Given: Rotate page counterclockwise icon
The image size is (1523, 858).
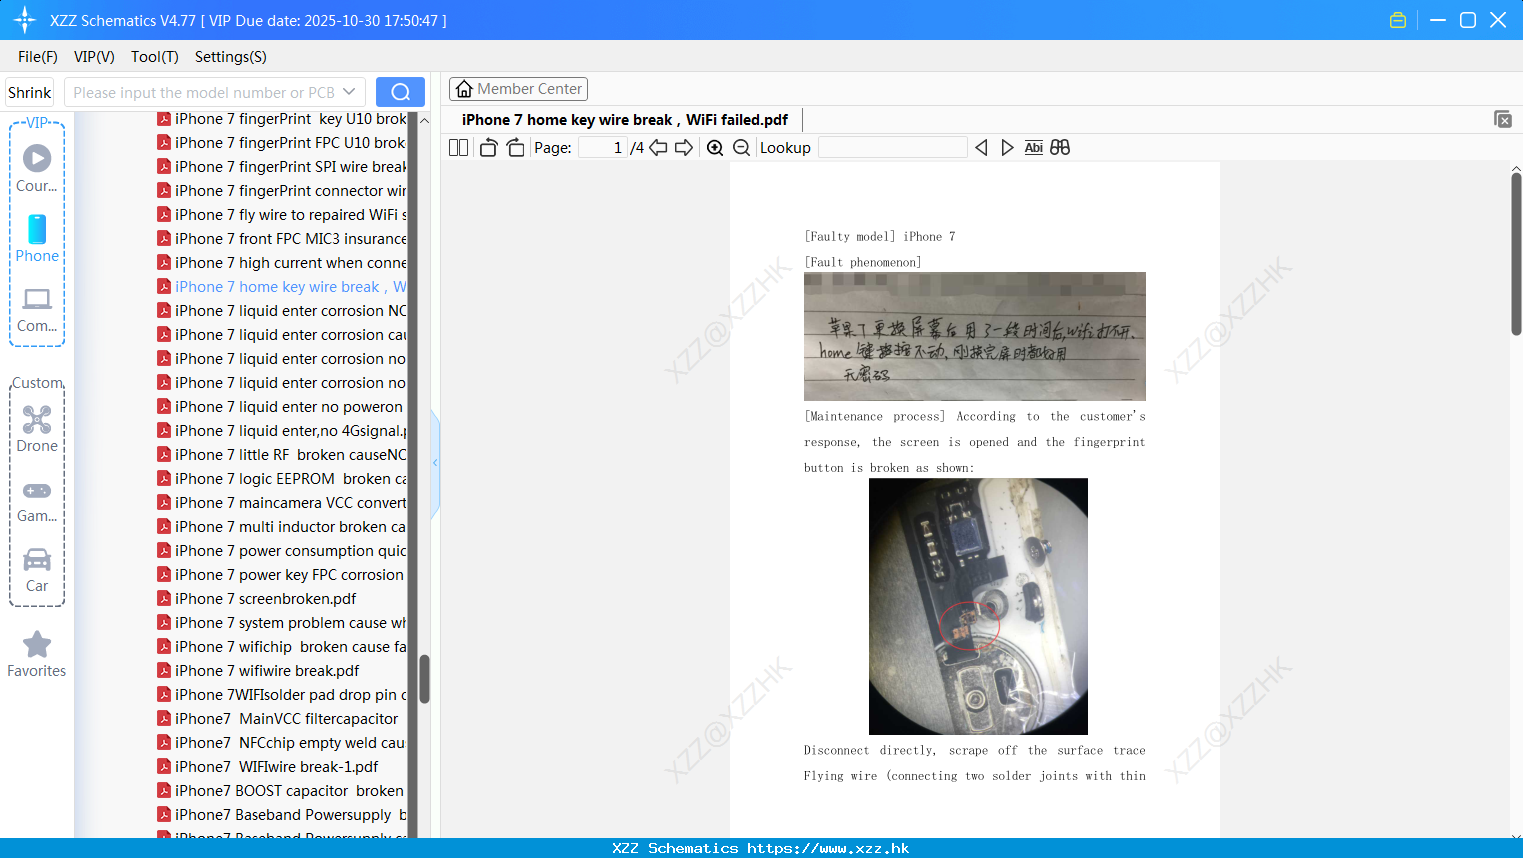Looking at the screenshot, I should pos(488,148).
